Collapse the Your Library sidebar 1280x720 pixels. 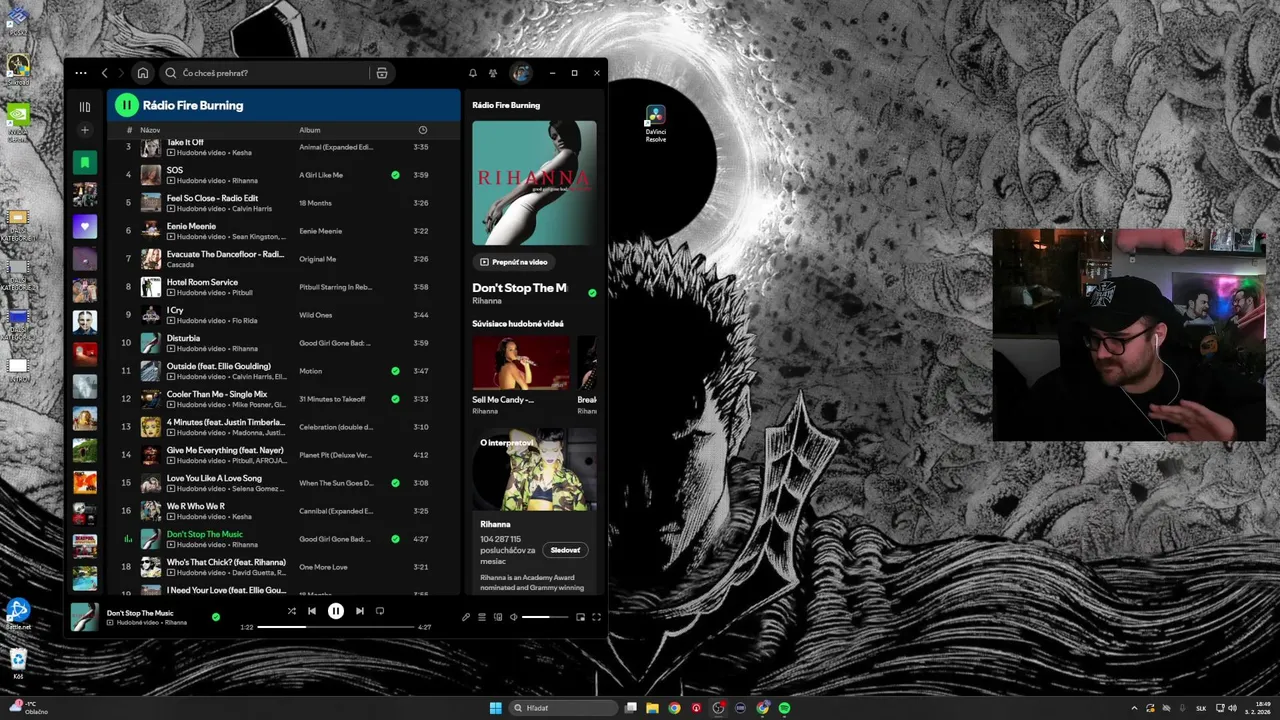pyautogui.click(x=85, y=106)
